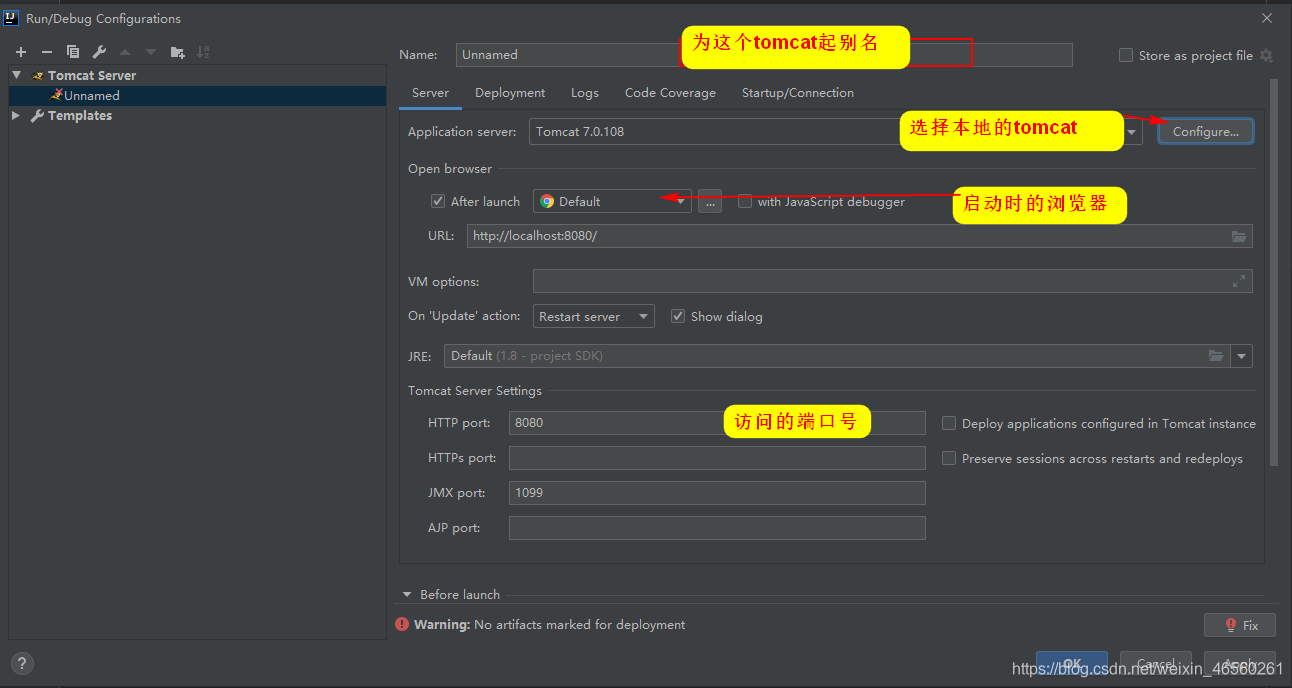The image size is (1292, 688).
Task: Collapse the Tomcat Server tree node
Action: tap(16, 75)
